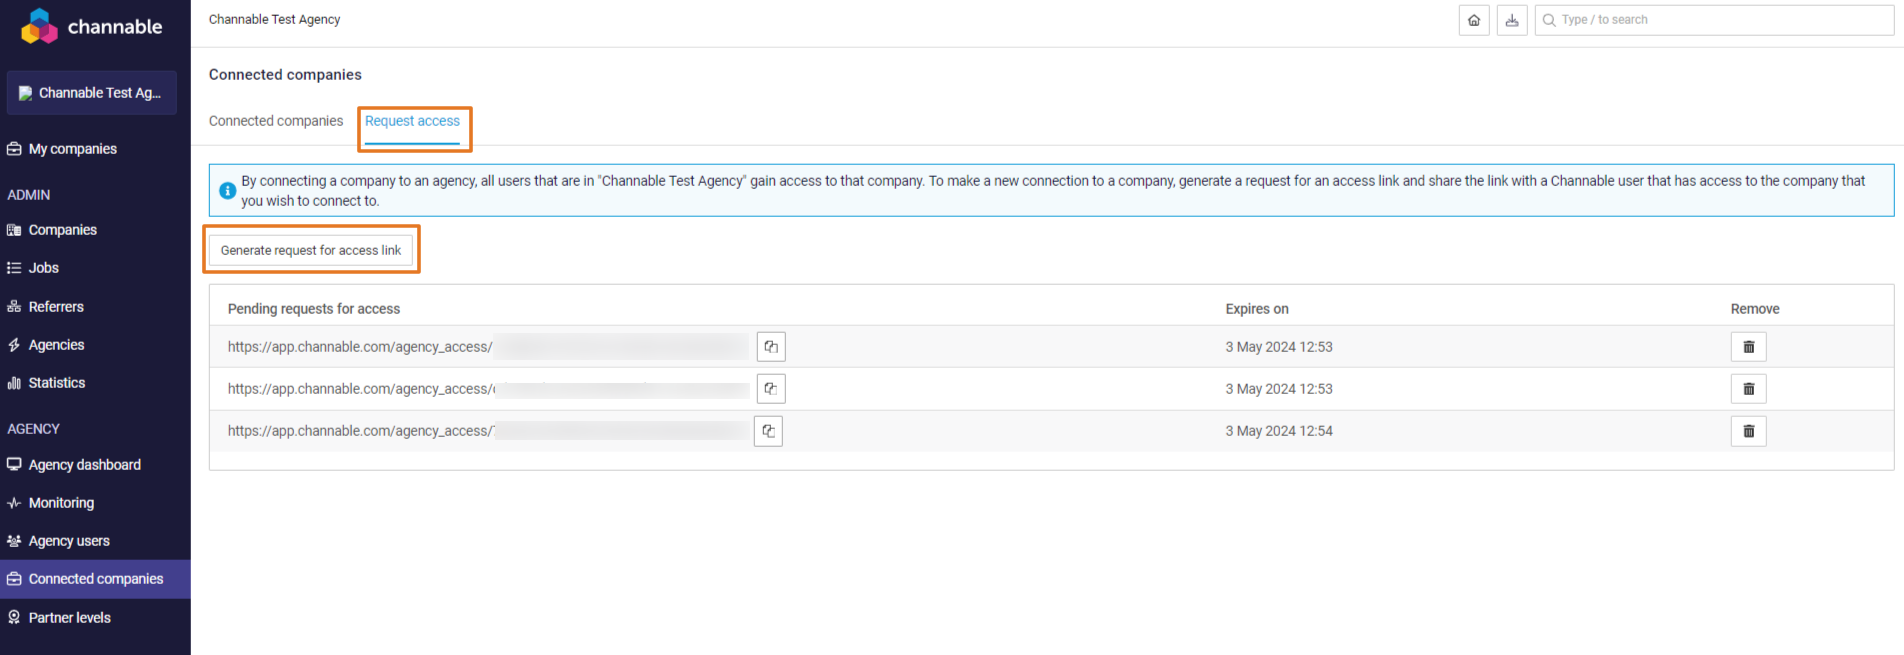Screen dimensions: 1904x655
Task: Remove the second pending access request
Action: tap(1748, 389)
